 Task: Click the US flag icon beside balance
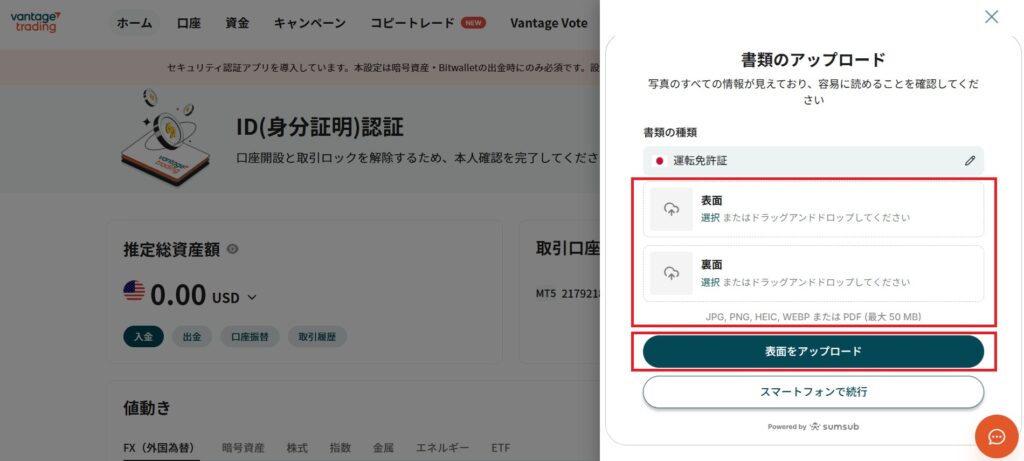point(134,291)
